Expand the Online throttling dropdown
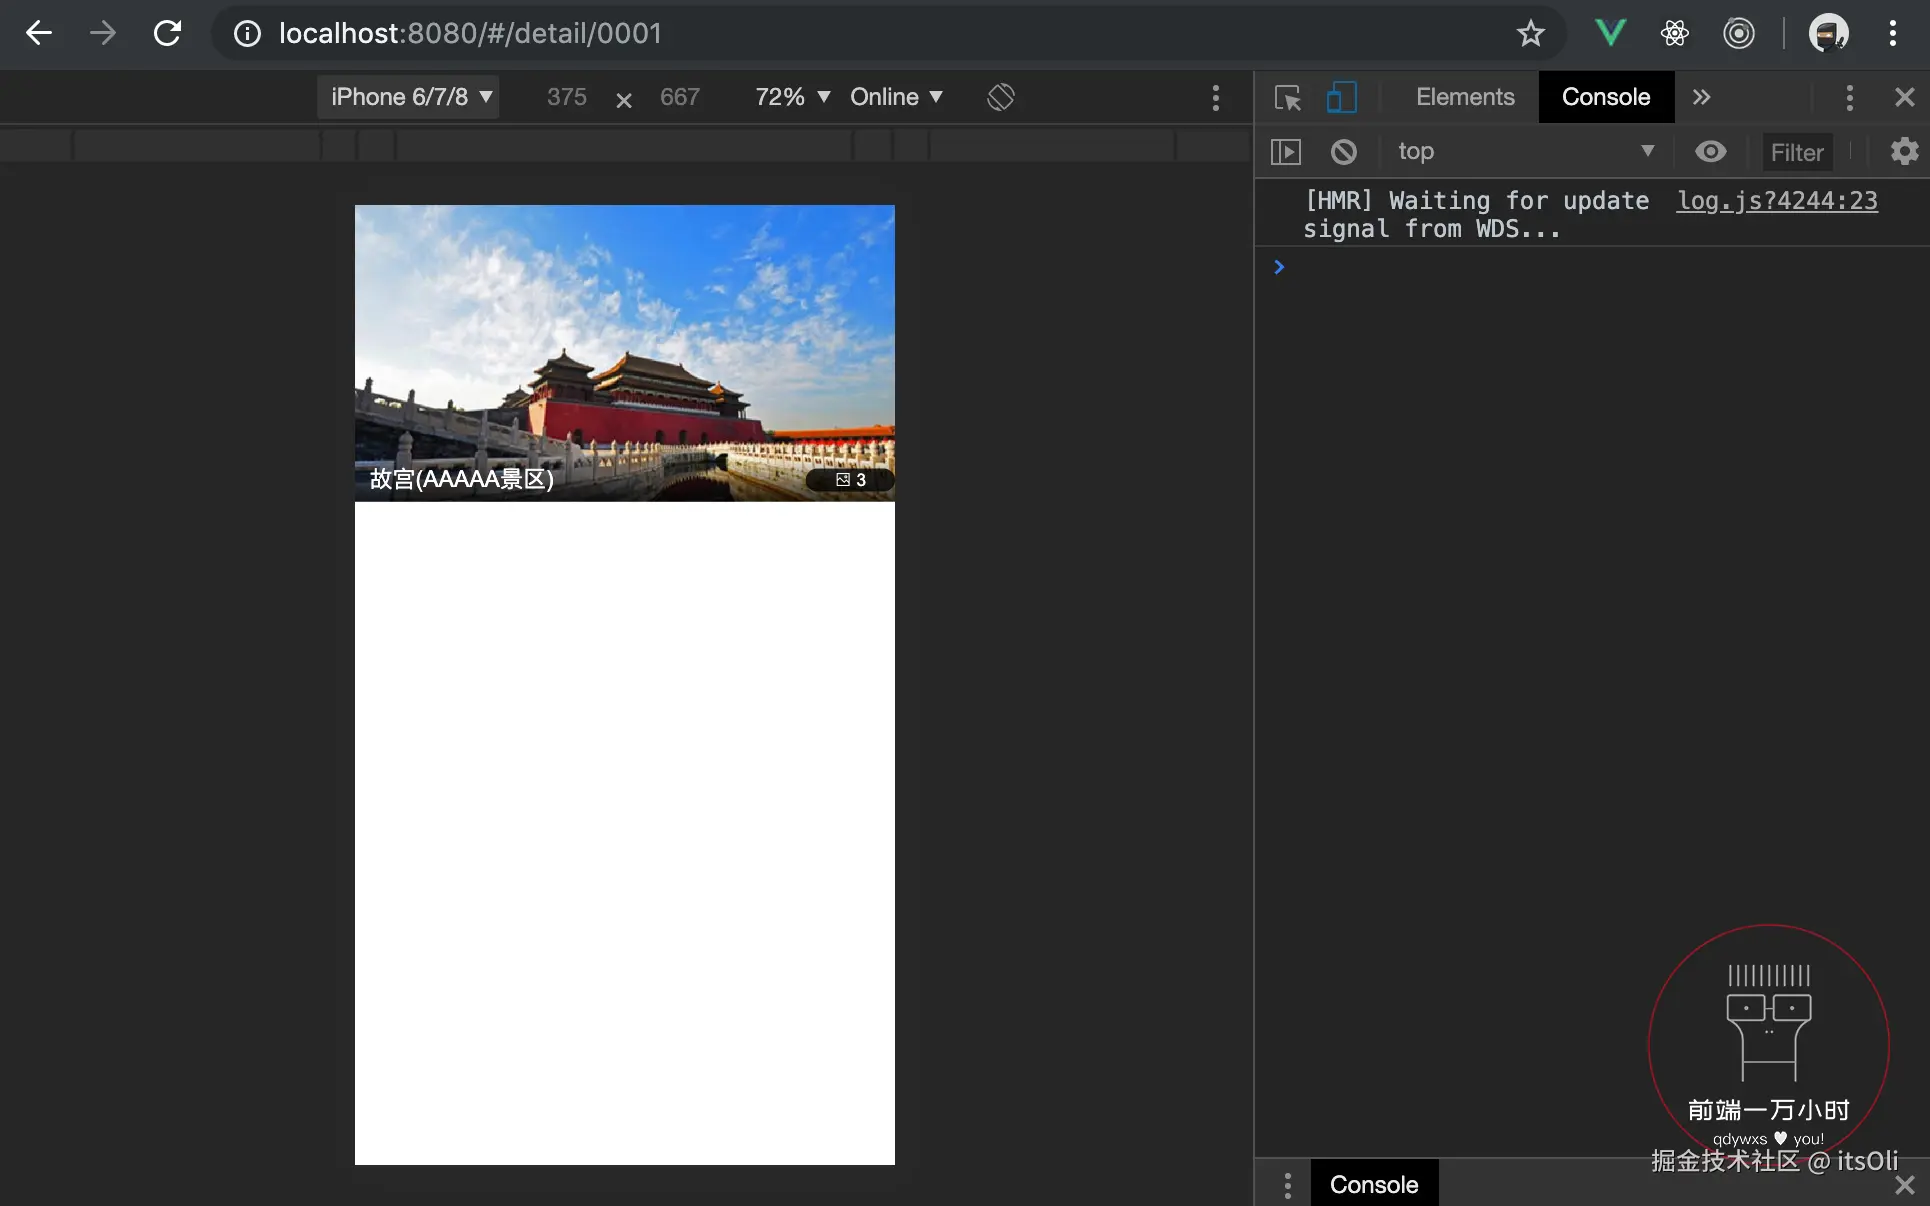 coord(896,97)
